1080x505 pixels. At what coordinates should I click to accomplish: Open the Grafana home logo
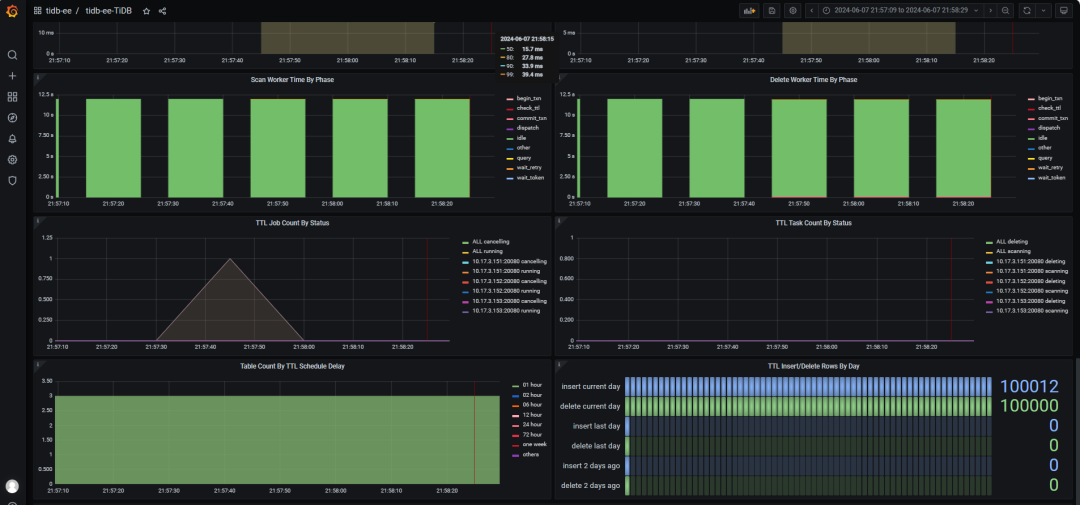click(x=12, y=11)
